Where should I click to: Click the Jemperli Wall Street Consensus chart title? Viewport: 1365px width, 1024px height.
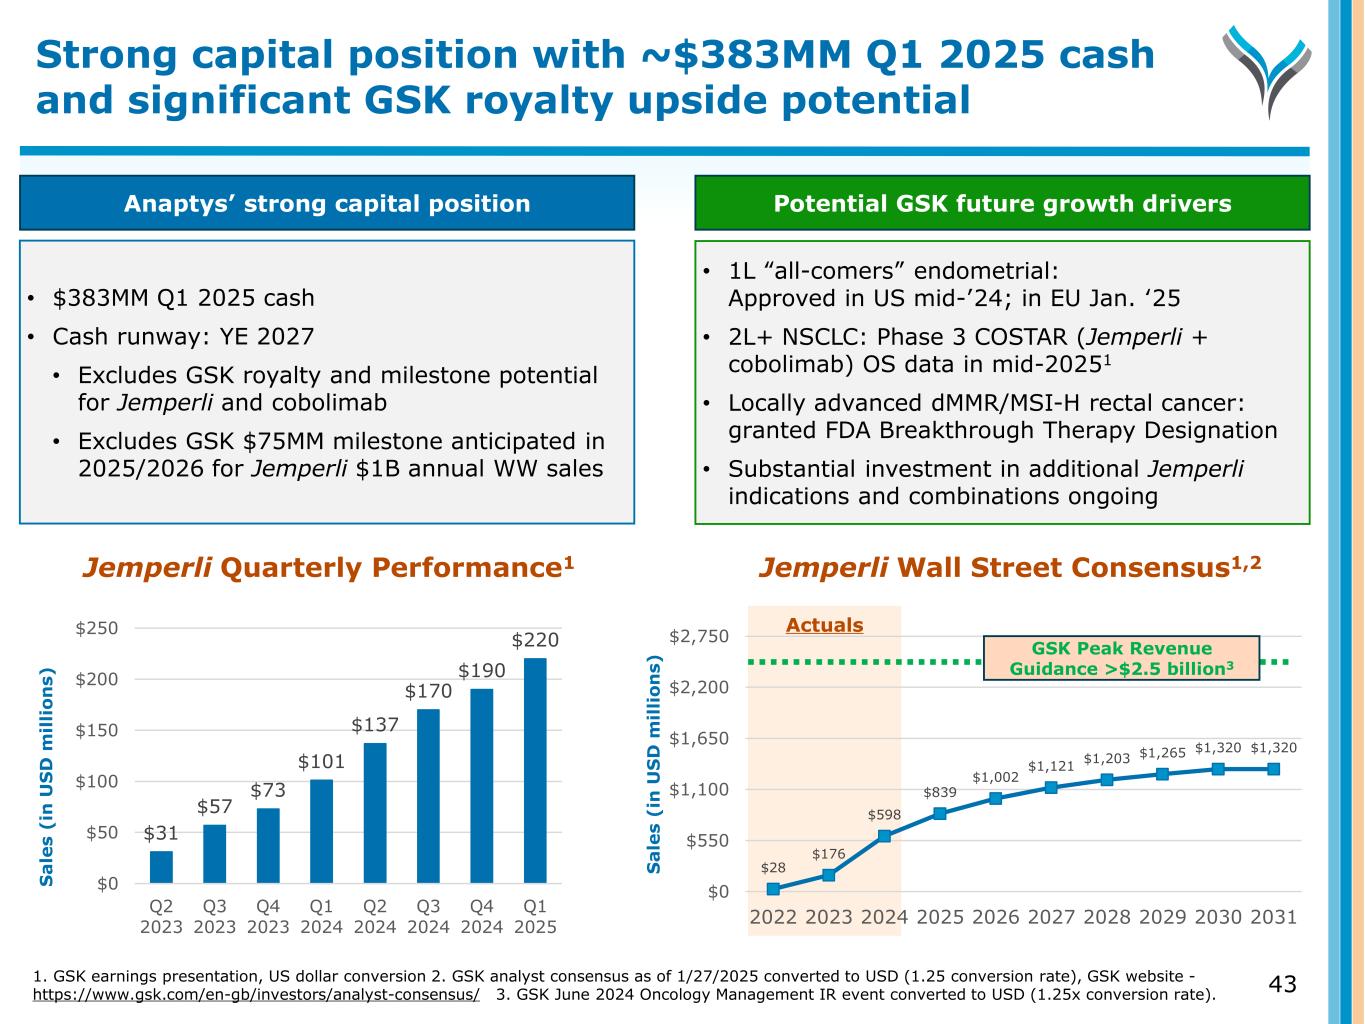coord(1009,568)
